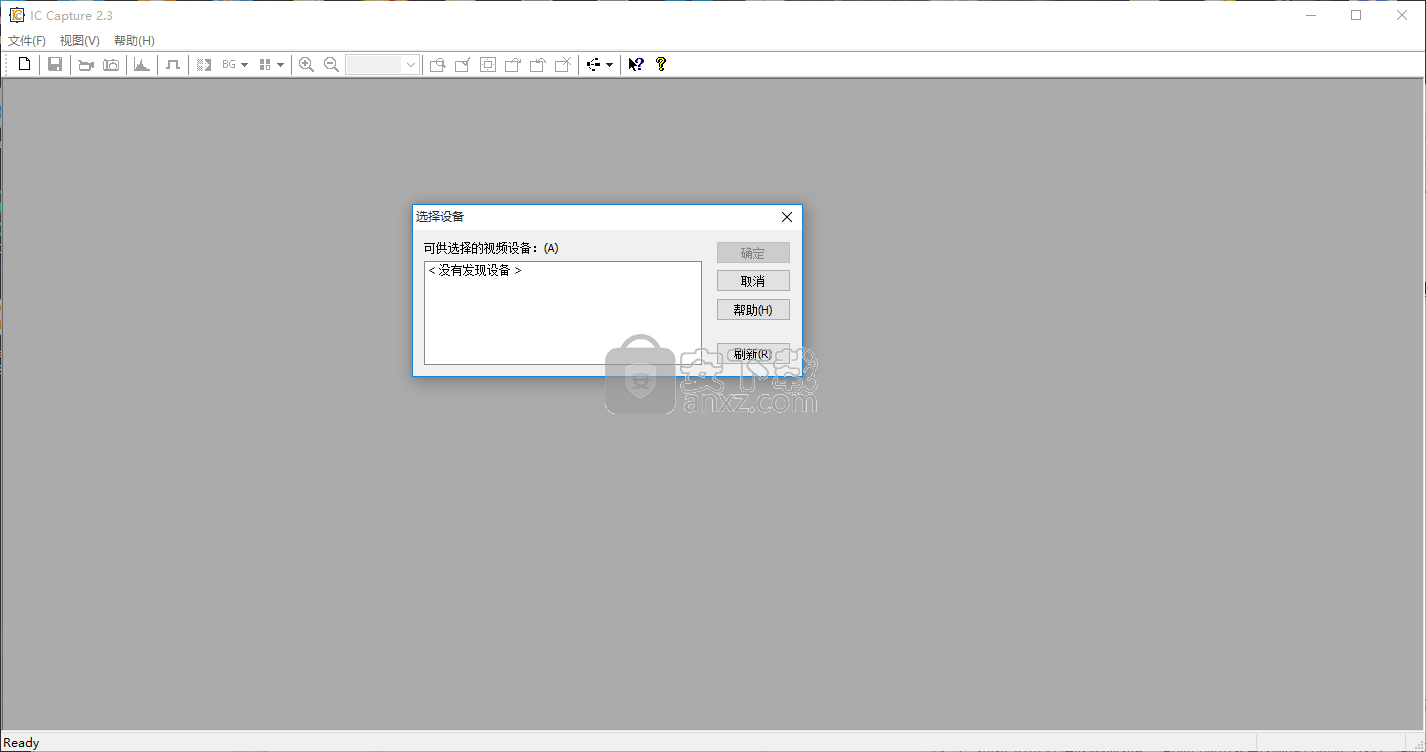Click the checkered pattern toolbar icon
Screen dimensions: 1426x752
[x=204, y=64]
